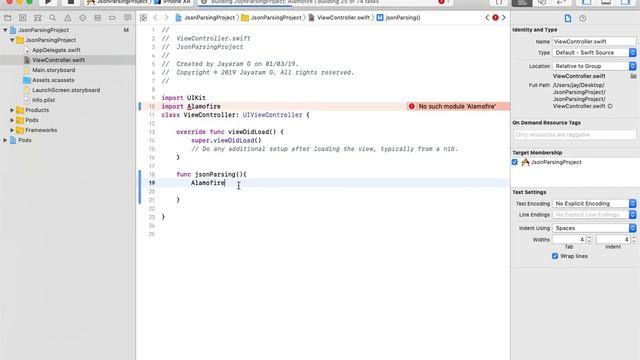
Task: Go back in editor history
Action: coord(155,18)
